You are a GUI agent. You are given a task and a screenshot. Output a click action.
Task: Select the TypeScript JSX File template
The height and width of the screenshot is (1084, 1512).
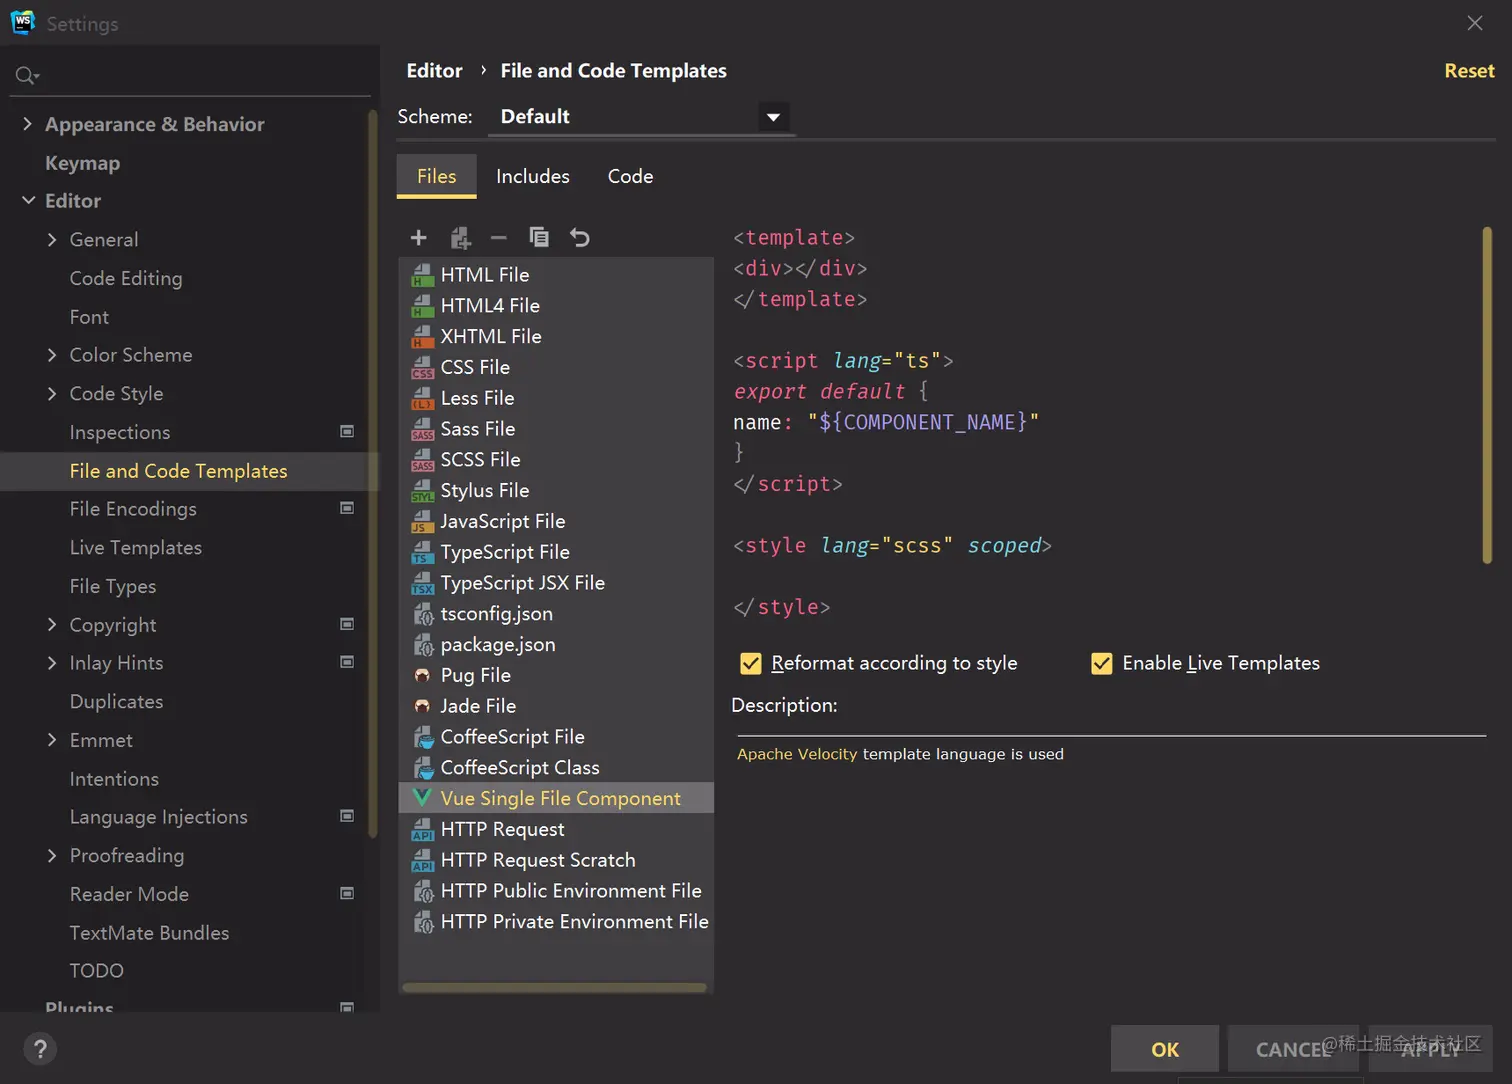click(556, 583)
